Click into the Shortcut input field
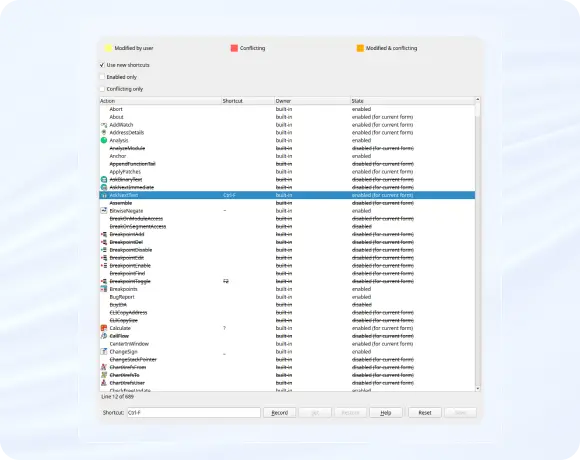 pos(194,413)
